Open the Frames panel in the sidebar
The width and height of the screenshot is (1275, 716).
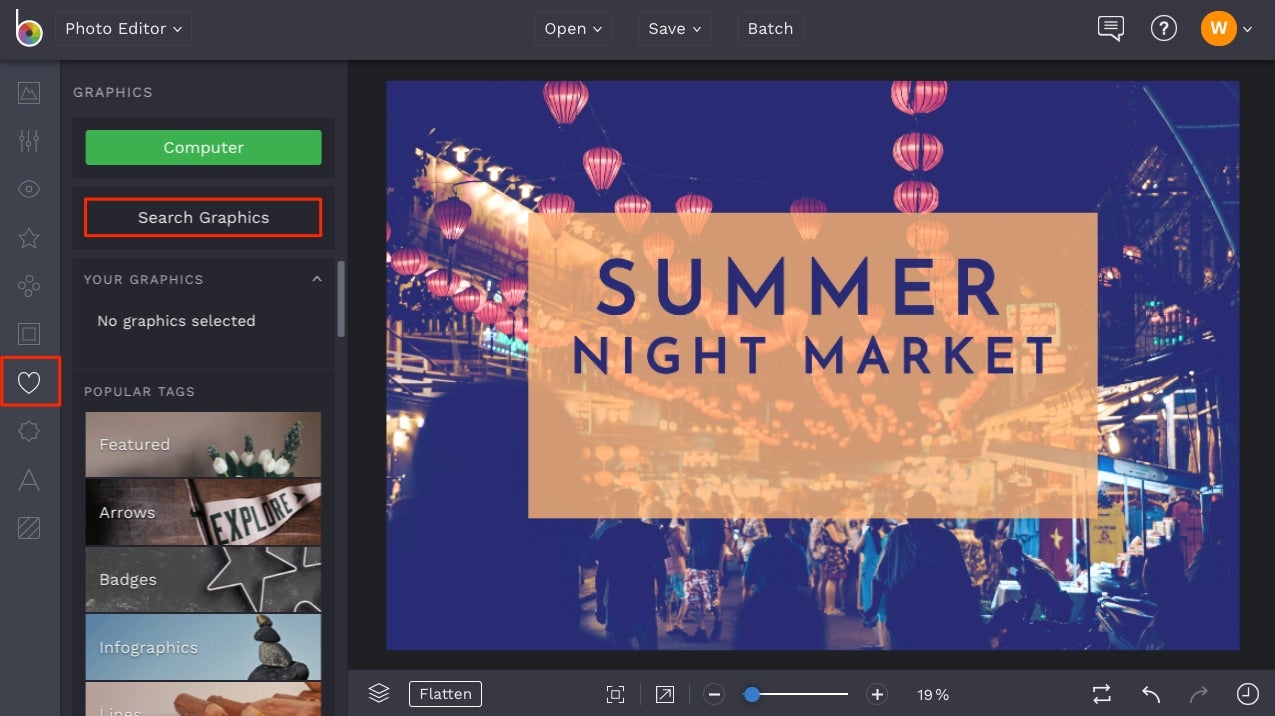tap(28, 333)
